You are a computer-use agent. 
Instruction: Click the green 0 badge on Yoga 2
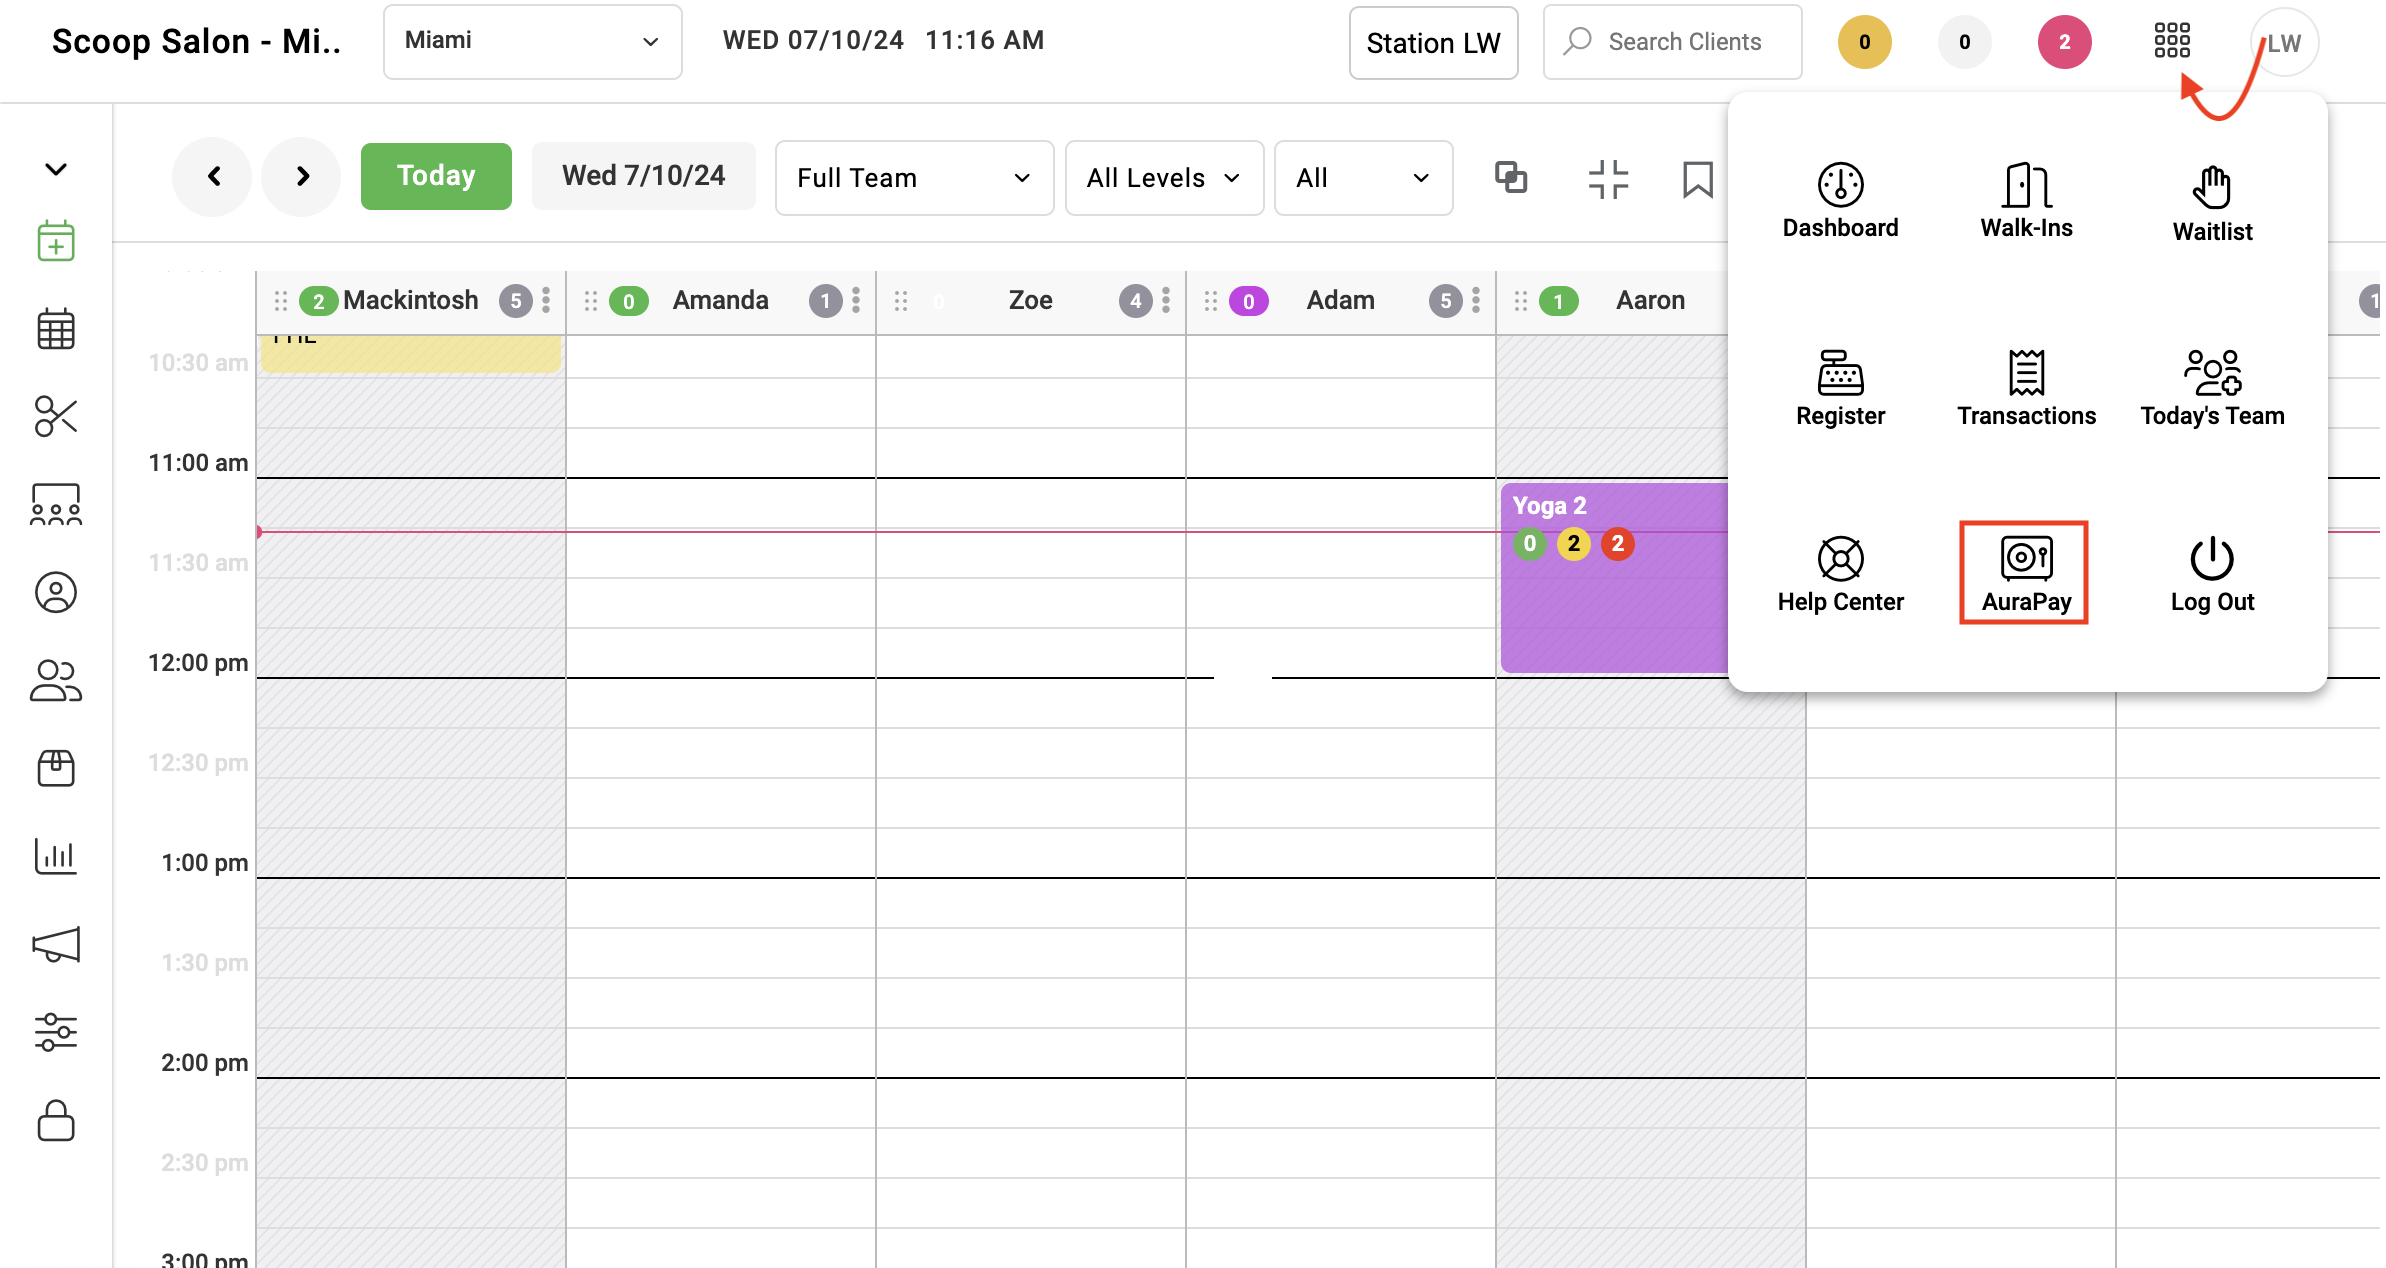click(x=1529, y=544)
